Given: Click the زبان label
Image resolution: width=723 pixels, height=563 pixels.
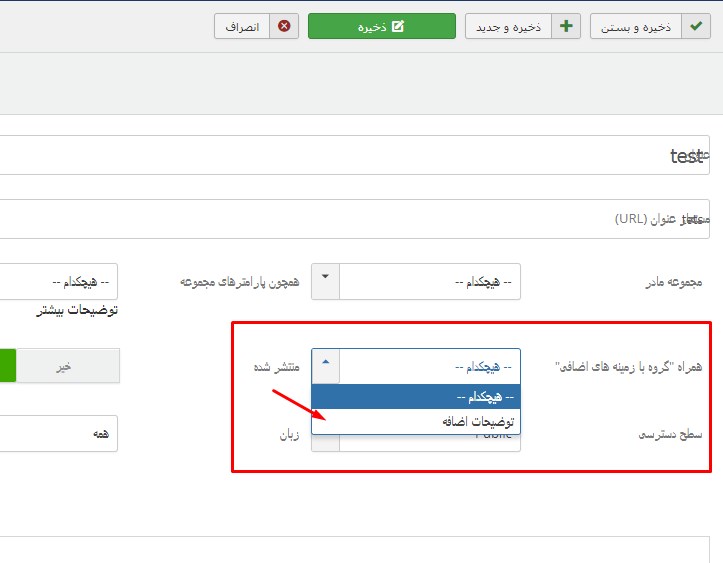Looking at the screenshot, I should [290, 434].
